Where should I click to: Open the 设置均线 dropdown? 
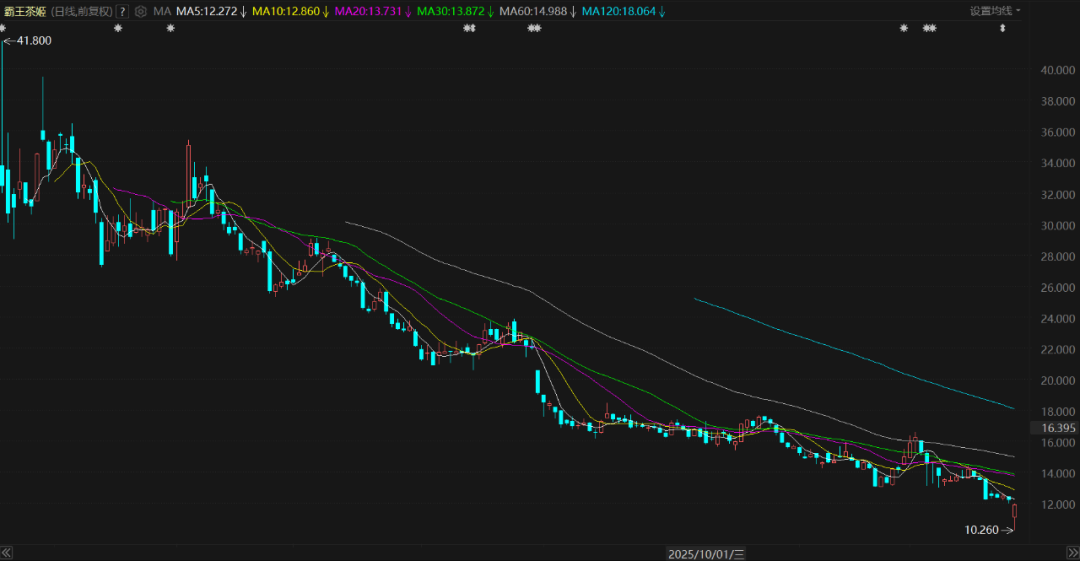pyautogui.click(x=994, y=11)
